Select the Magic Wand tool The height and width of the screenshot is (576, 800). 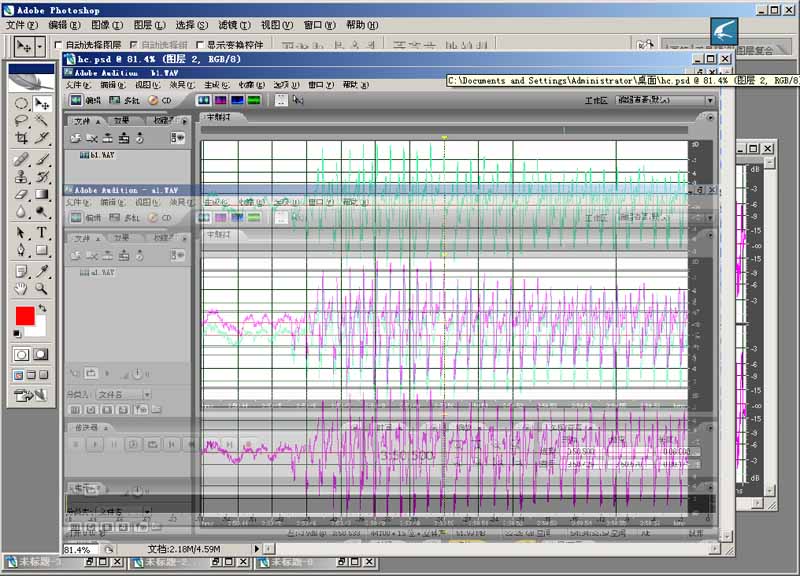click(x=42, y=120)
